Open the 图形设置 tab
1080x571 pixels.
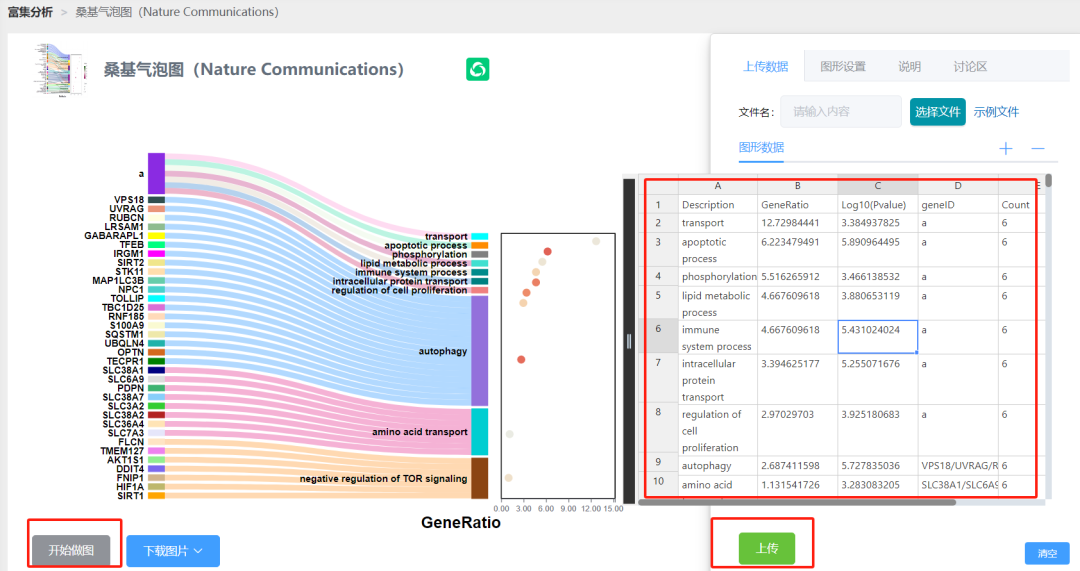(843, 67)
